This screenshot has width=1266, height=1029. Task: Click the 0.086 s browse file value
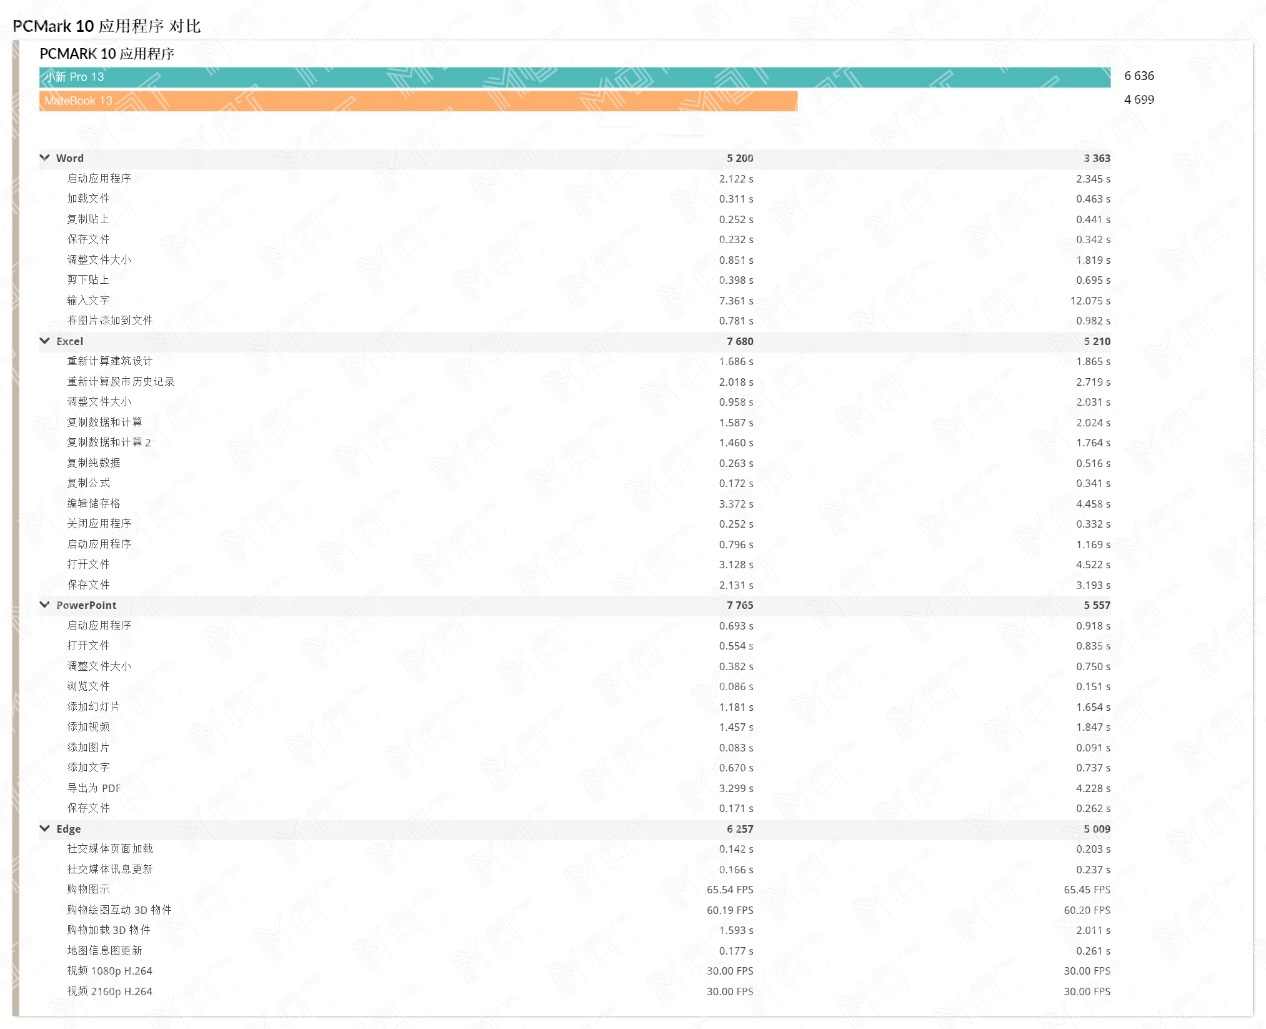737,687
